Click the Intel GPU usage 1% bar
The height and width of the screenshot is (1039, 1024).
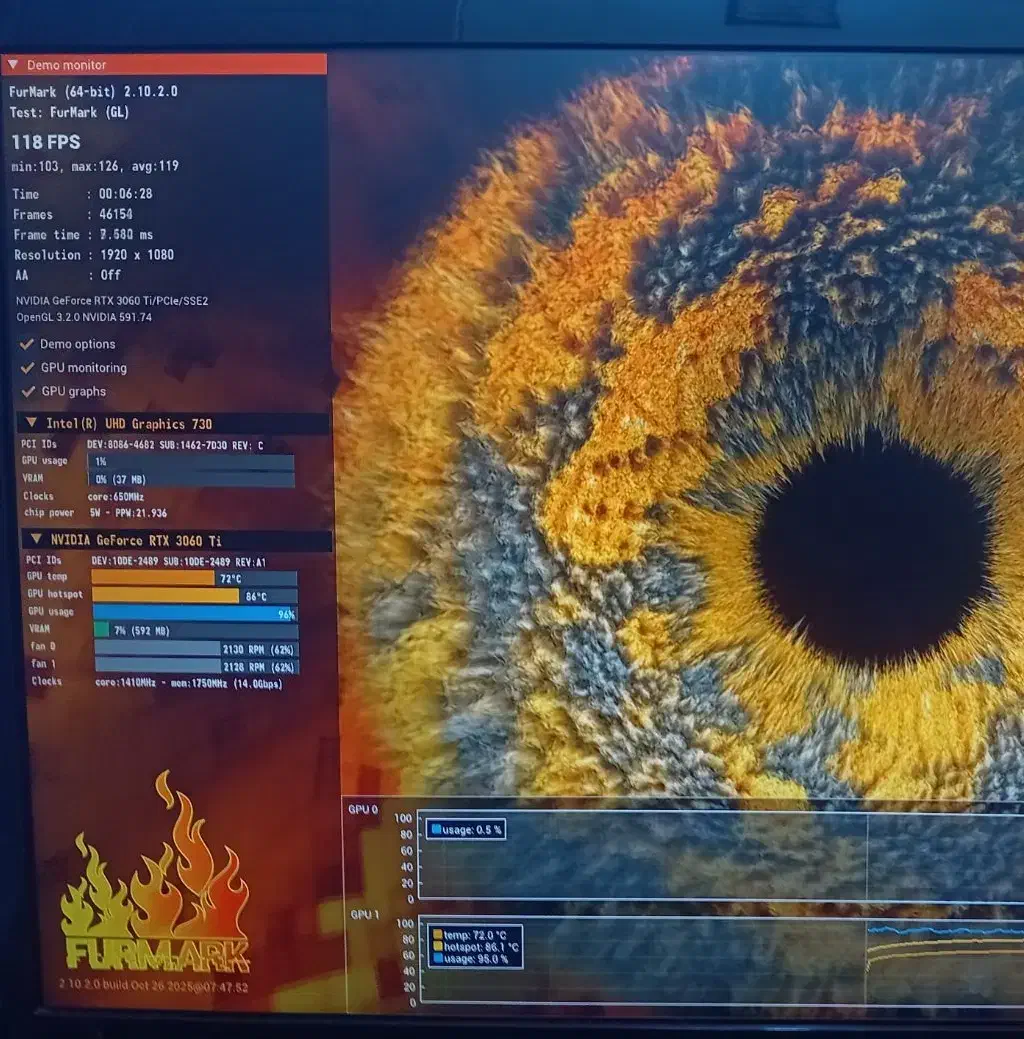190,462
